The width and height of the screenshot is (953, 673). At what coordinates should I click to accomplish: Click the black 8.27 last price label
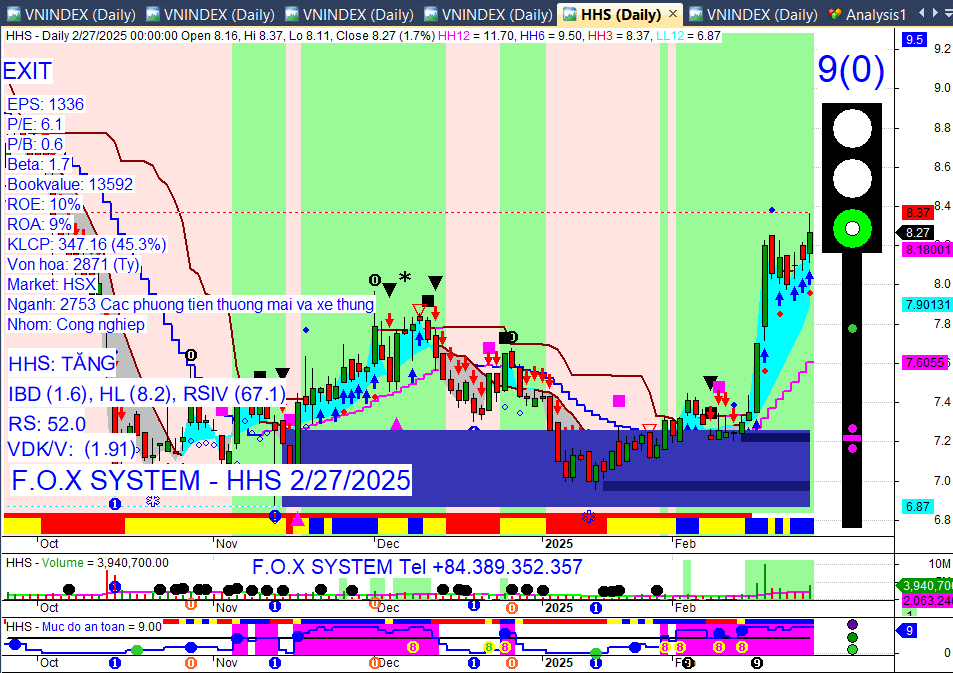pos(917,232)
